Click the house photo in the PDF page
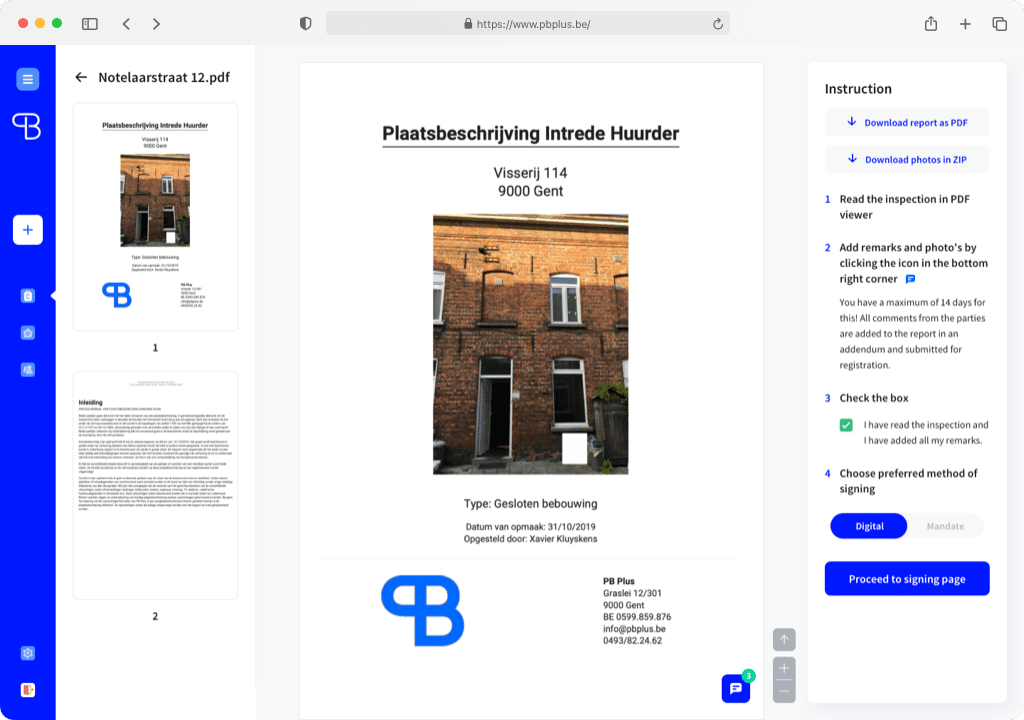Viewport: 1024px width, 720px height. pos(530,344)
